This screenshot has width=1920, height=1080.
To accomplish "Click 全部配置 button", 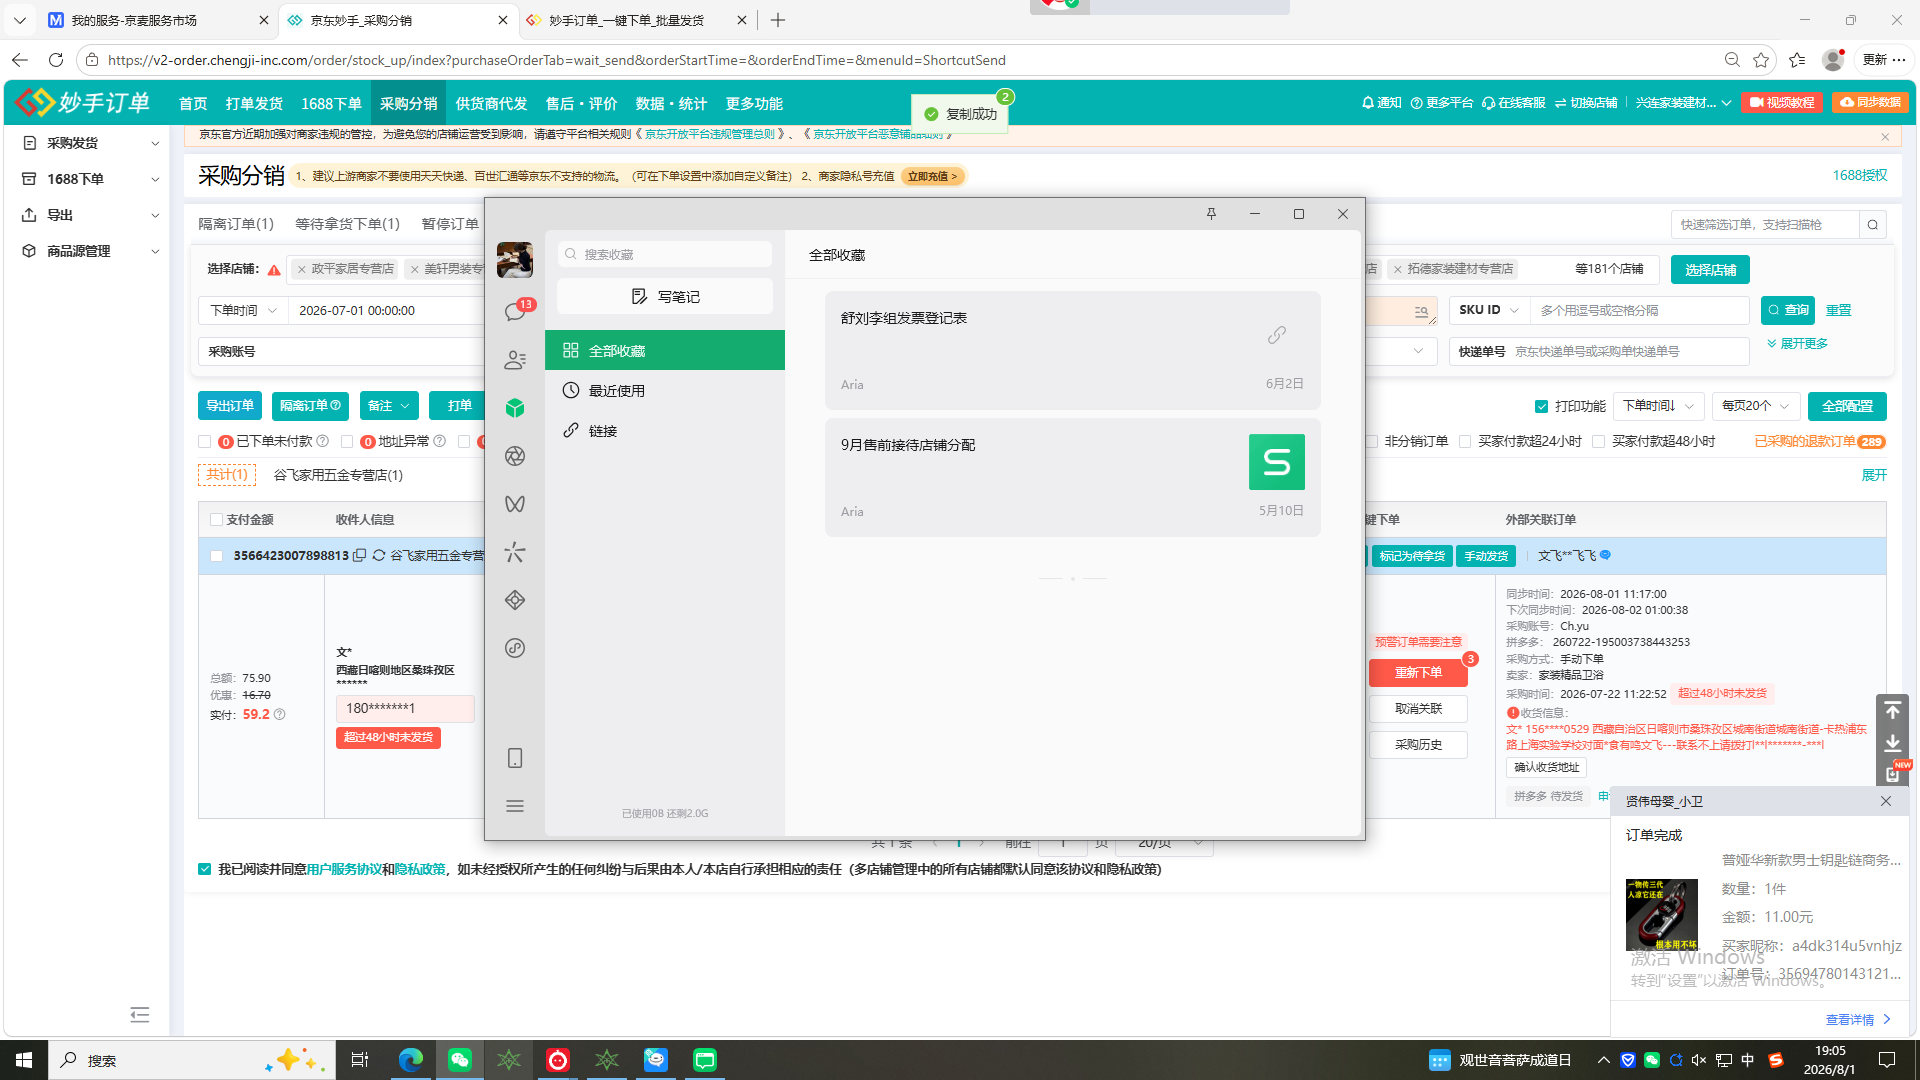I will click(1847, 406).
